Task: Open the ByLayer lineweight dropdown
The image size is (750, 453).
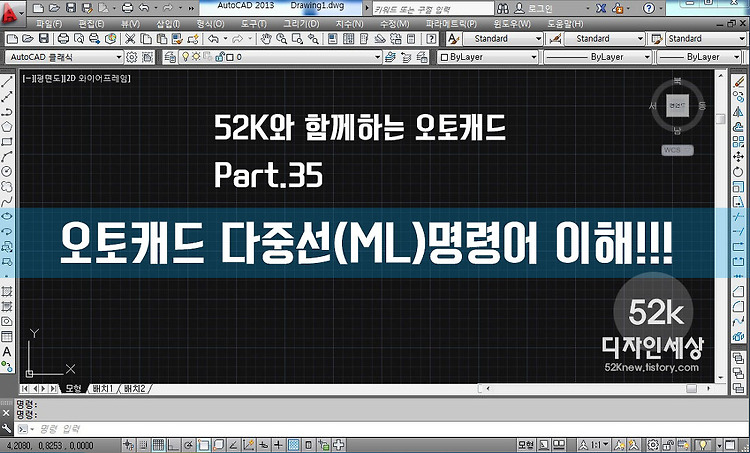Action: click(698, 57)
